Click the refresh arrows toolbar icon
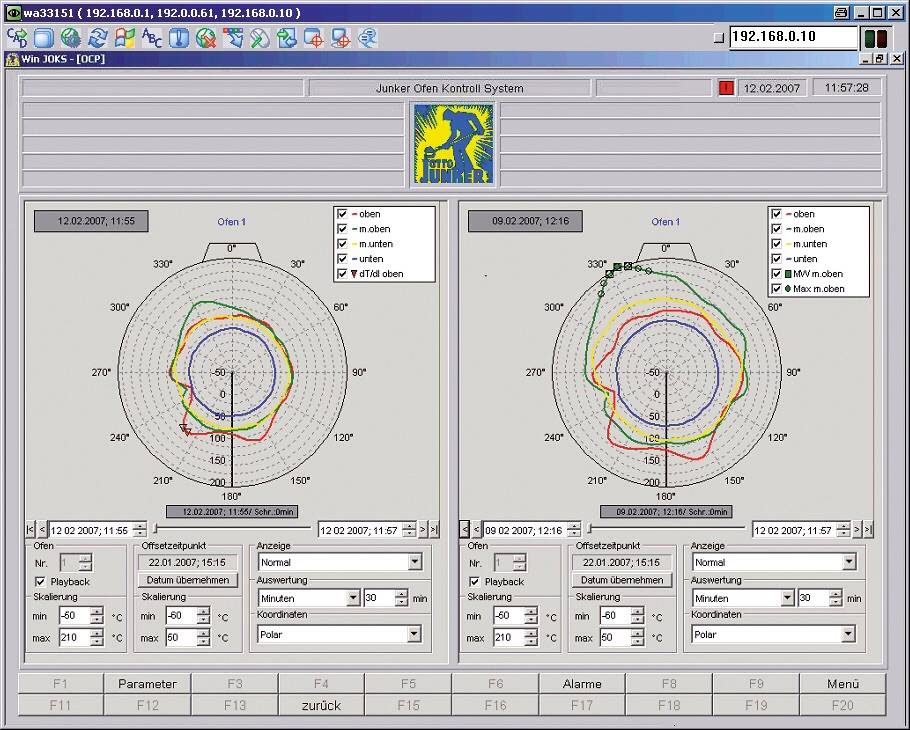 [98, 38]
